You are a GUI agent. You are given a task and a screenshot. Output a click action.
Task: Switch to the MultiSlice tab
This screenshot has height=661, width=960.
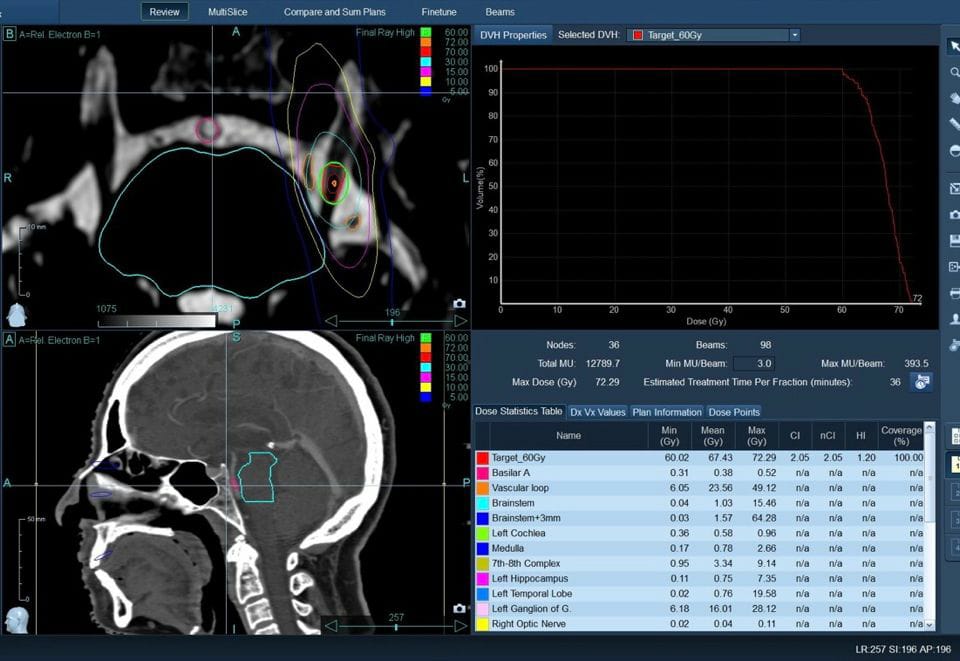(227, 12)
